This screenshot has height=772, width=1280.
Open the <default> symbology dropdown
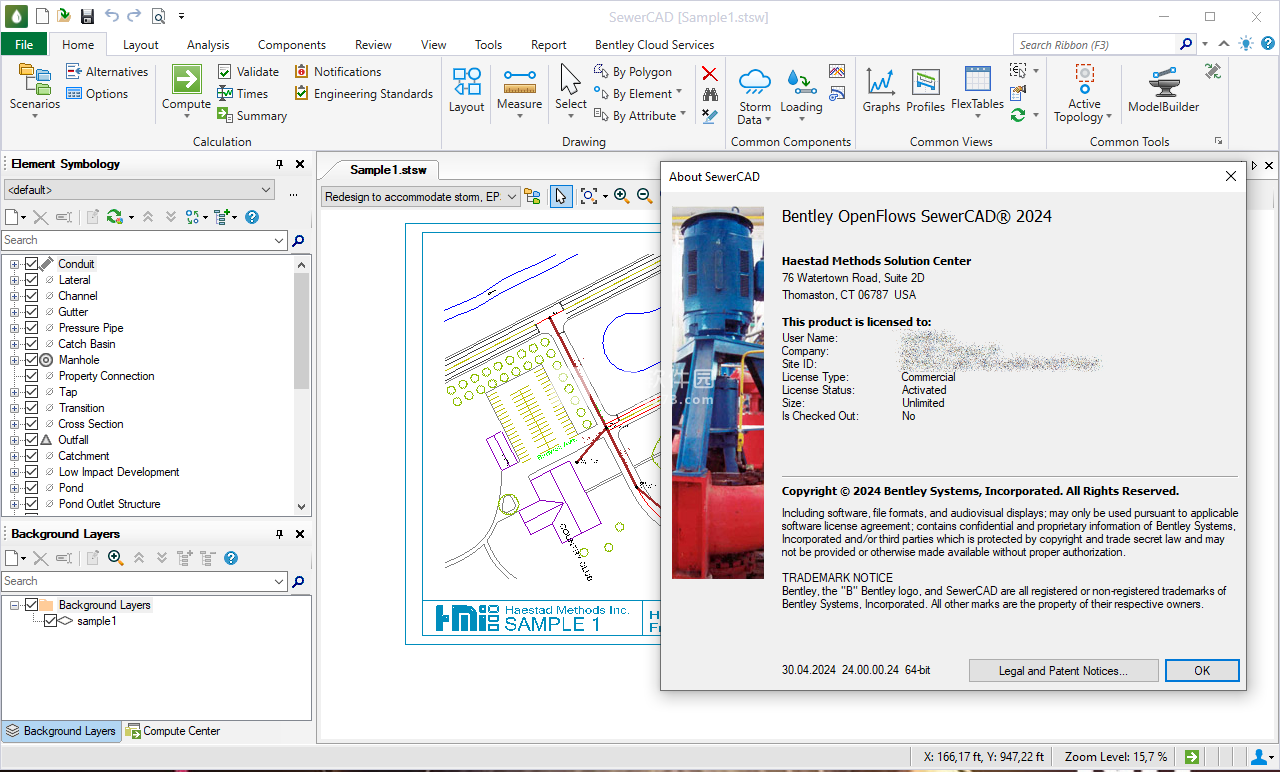[x=139, y=190]
